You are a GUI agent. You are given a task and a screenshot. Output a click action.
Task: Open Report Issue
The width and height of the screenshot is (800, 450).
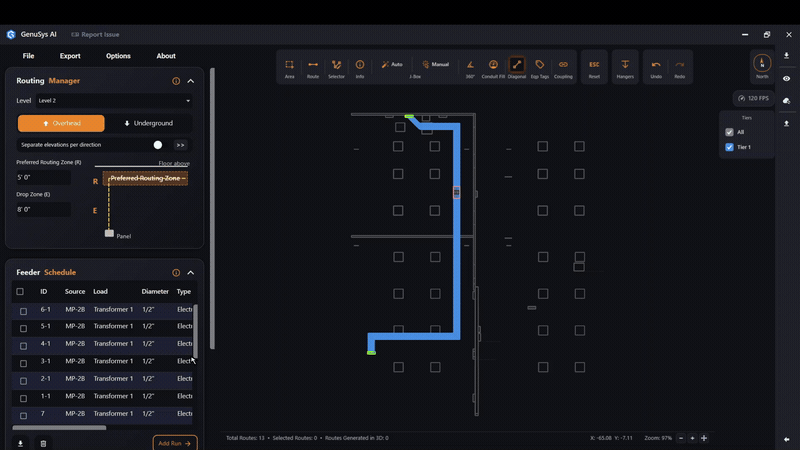[95, 34]
